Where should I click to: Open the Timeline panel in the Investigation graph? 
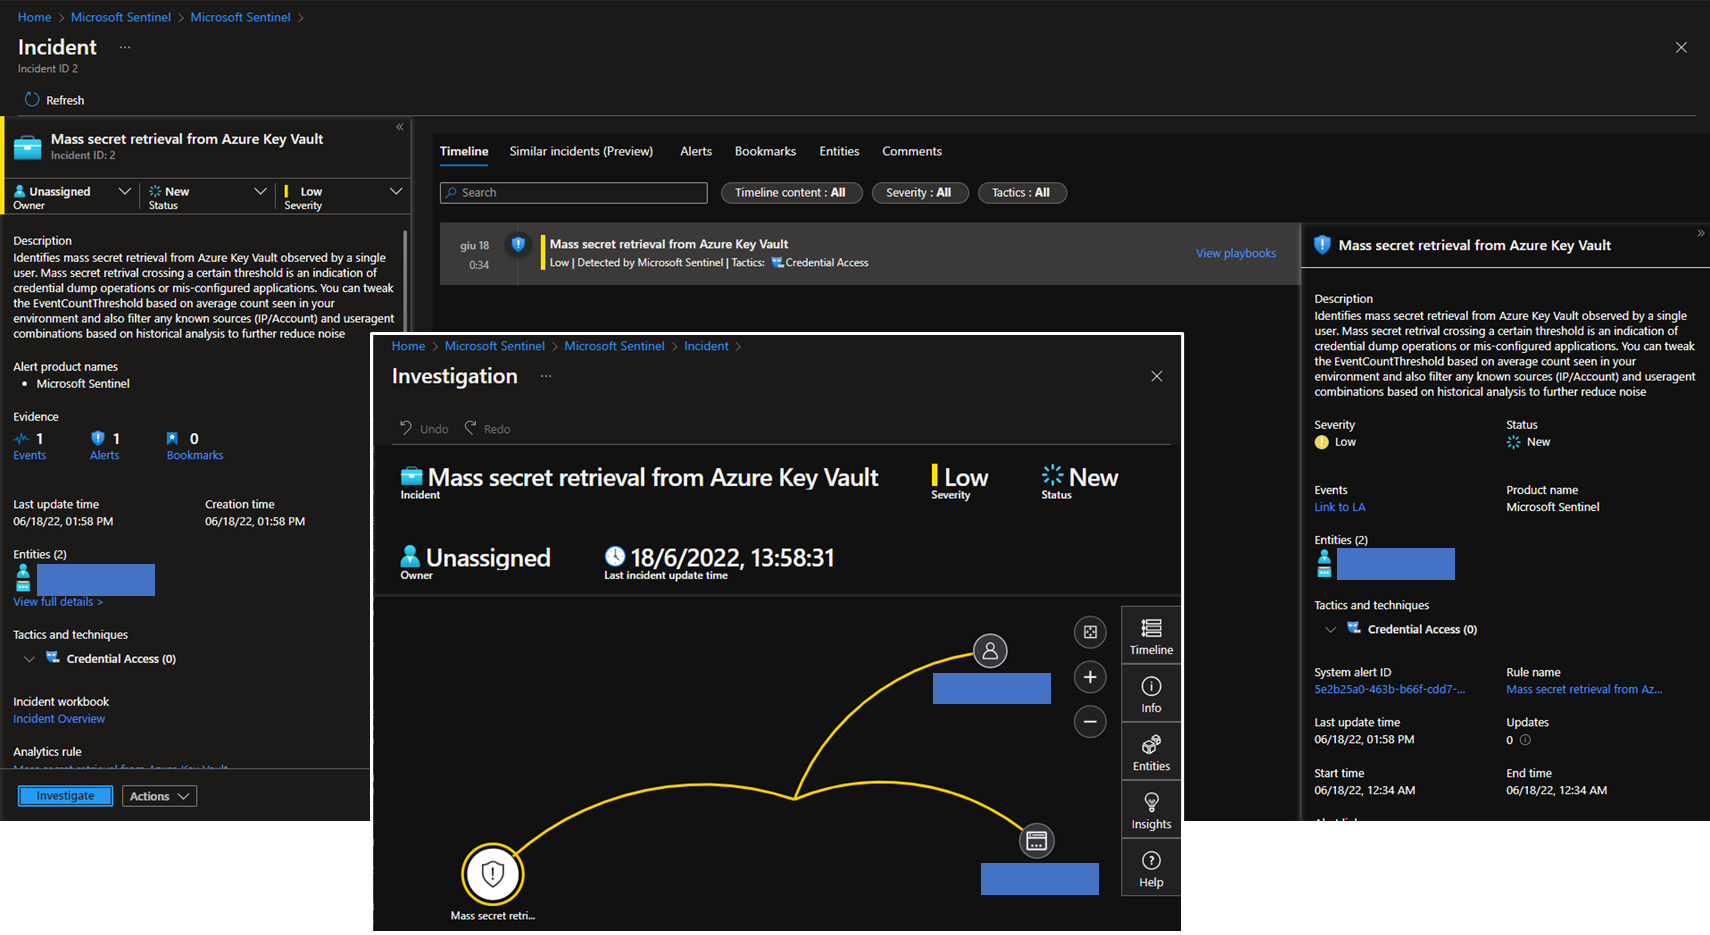(x=1151, y=636)
